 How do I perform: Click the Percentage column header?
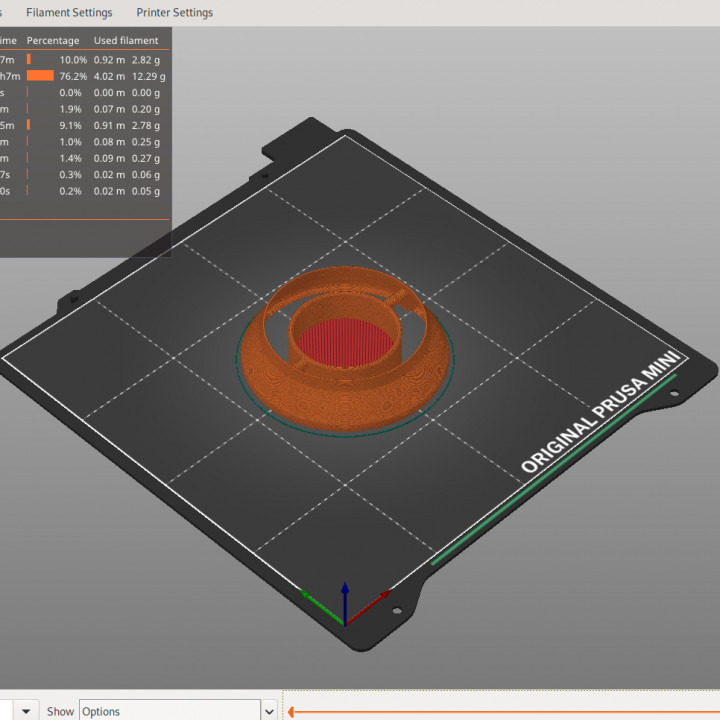tap(53, 40)
